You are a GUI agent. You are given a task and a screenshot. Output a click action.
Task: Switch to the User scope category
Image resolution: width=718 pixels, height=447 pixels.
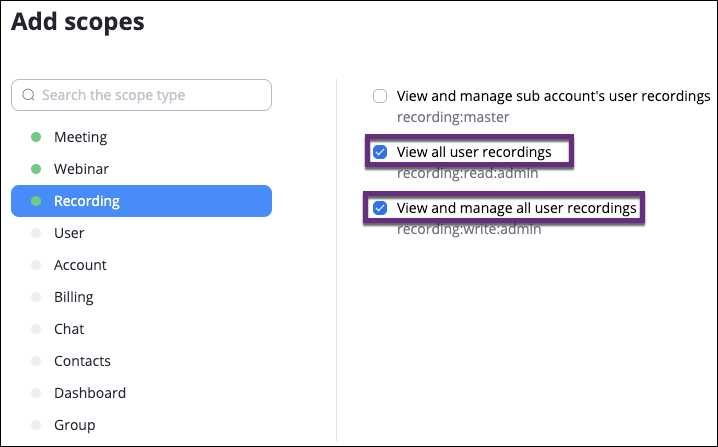point(141,233)
